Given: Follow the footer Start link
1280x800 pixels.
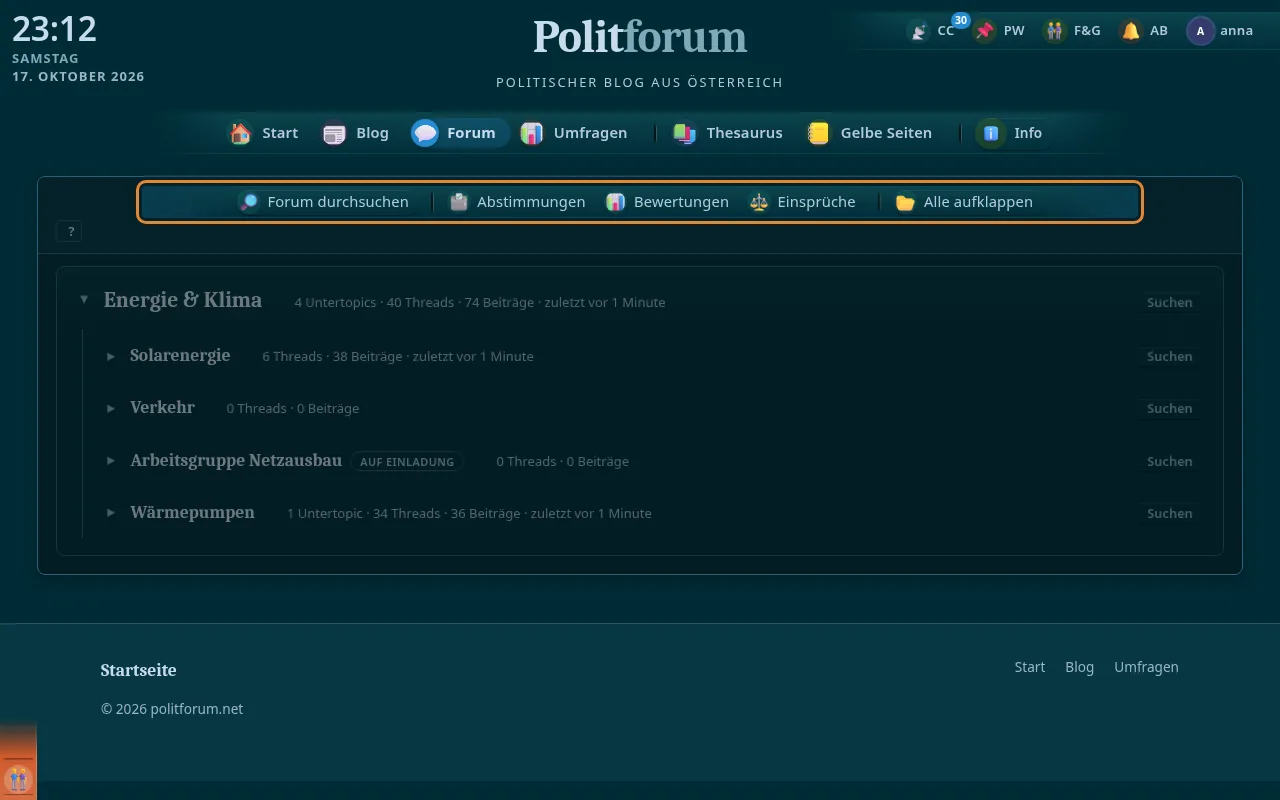Looking at the screenshot, I should (x=1029, y=667).
